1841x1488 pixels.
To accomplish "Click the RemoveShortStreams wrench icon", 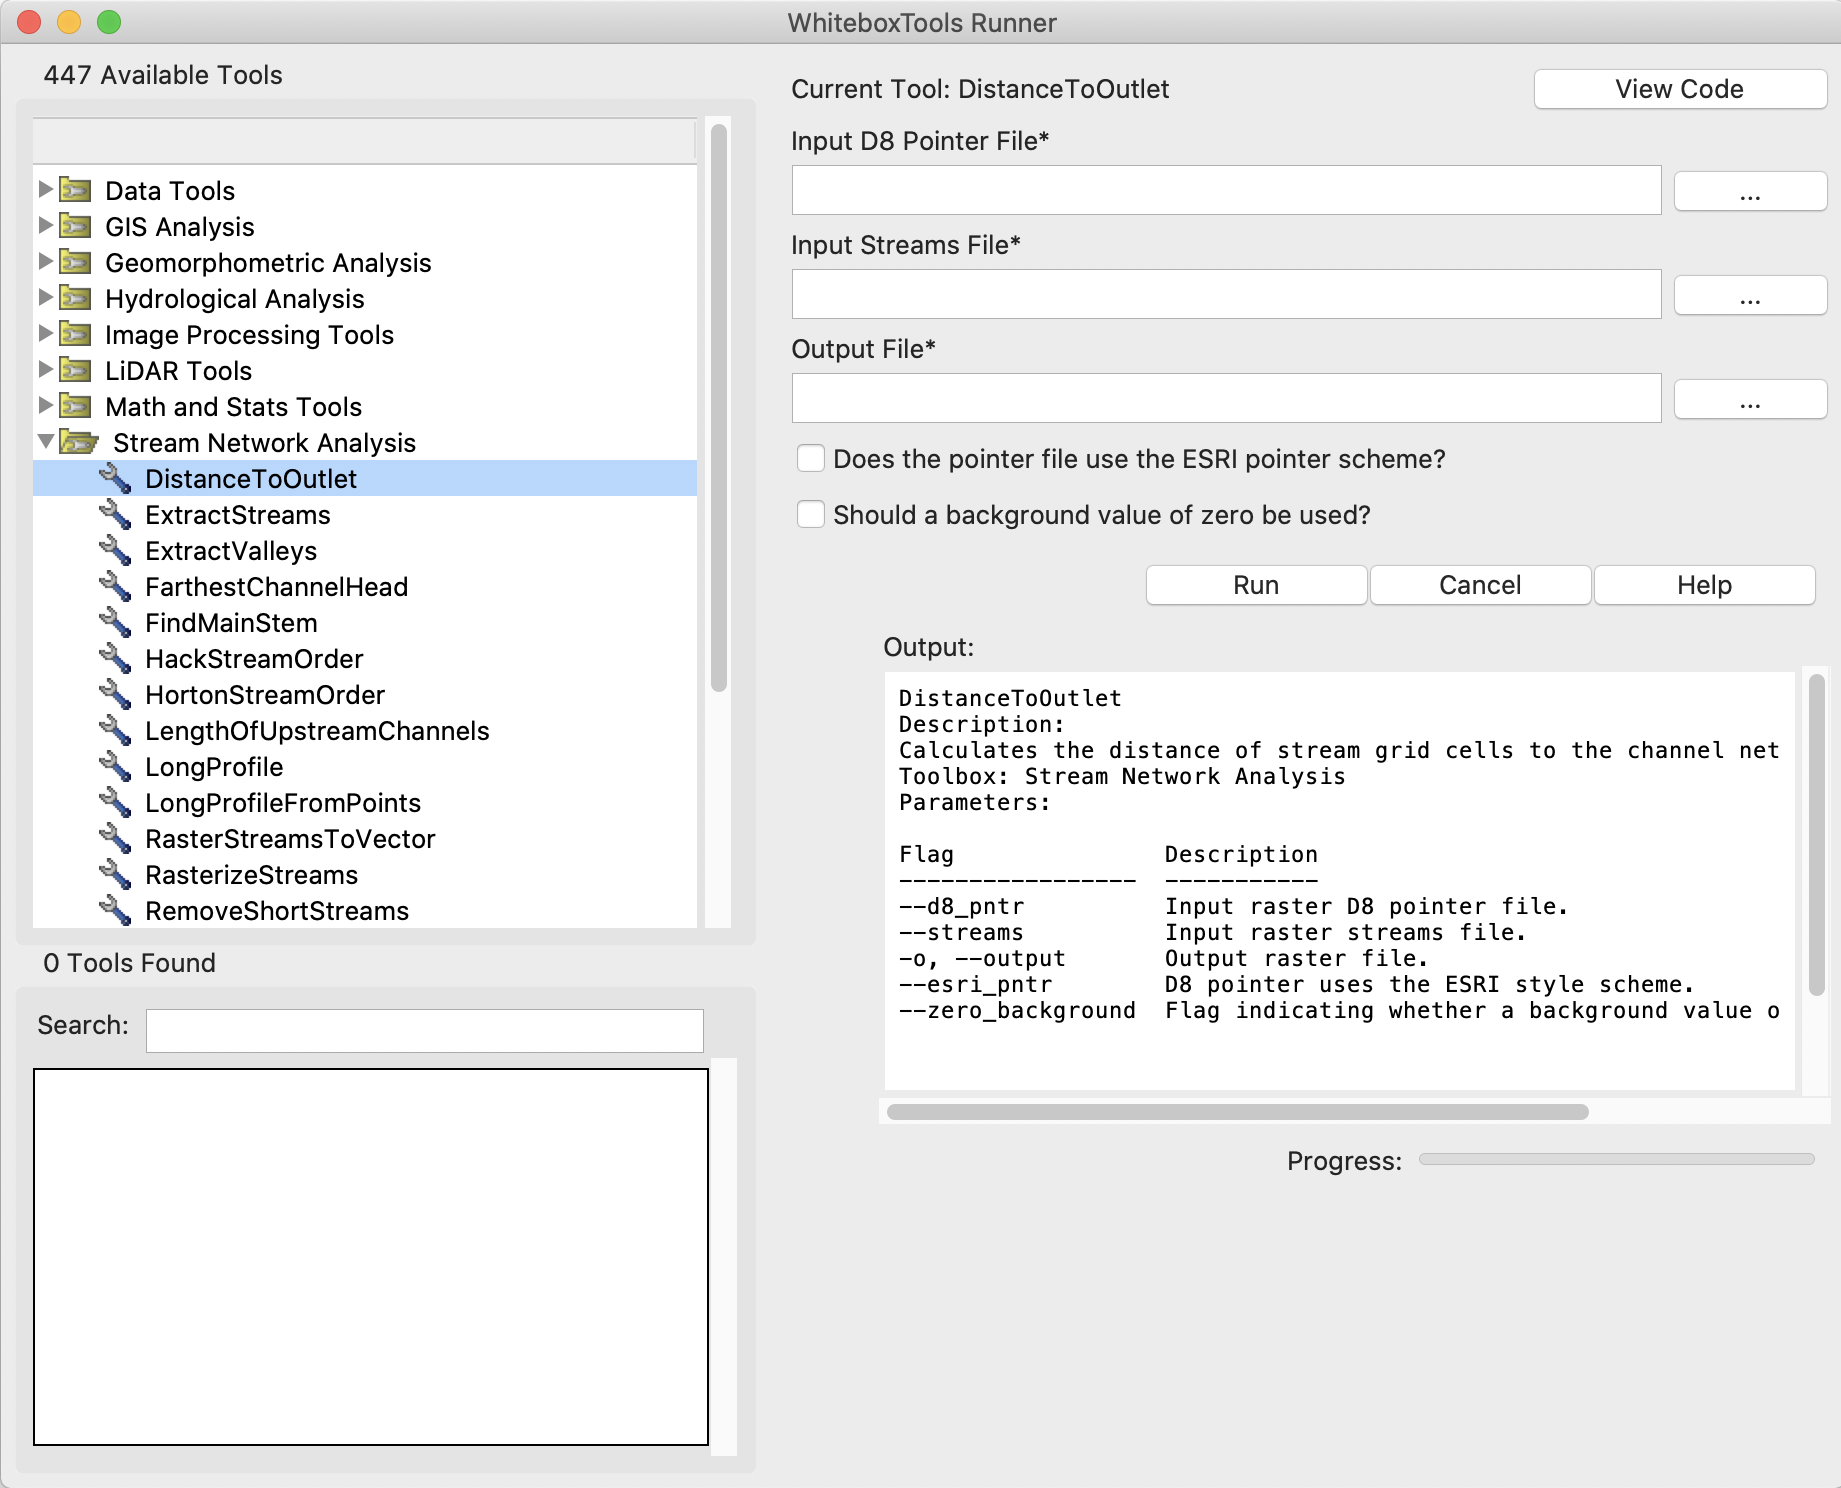I will point(115,911).
